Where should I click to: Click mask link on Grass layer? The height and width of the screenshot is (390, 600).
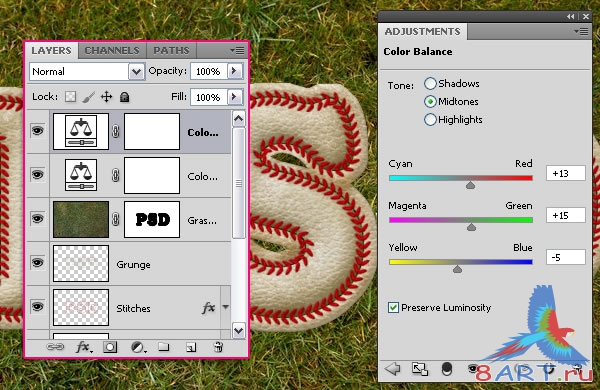click(116, 219)
